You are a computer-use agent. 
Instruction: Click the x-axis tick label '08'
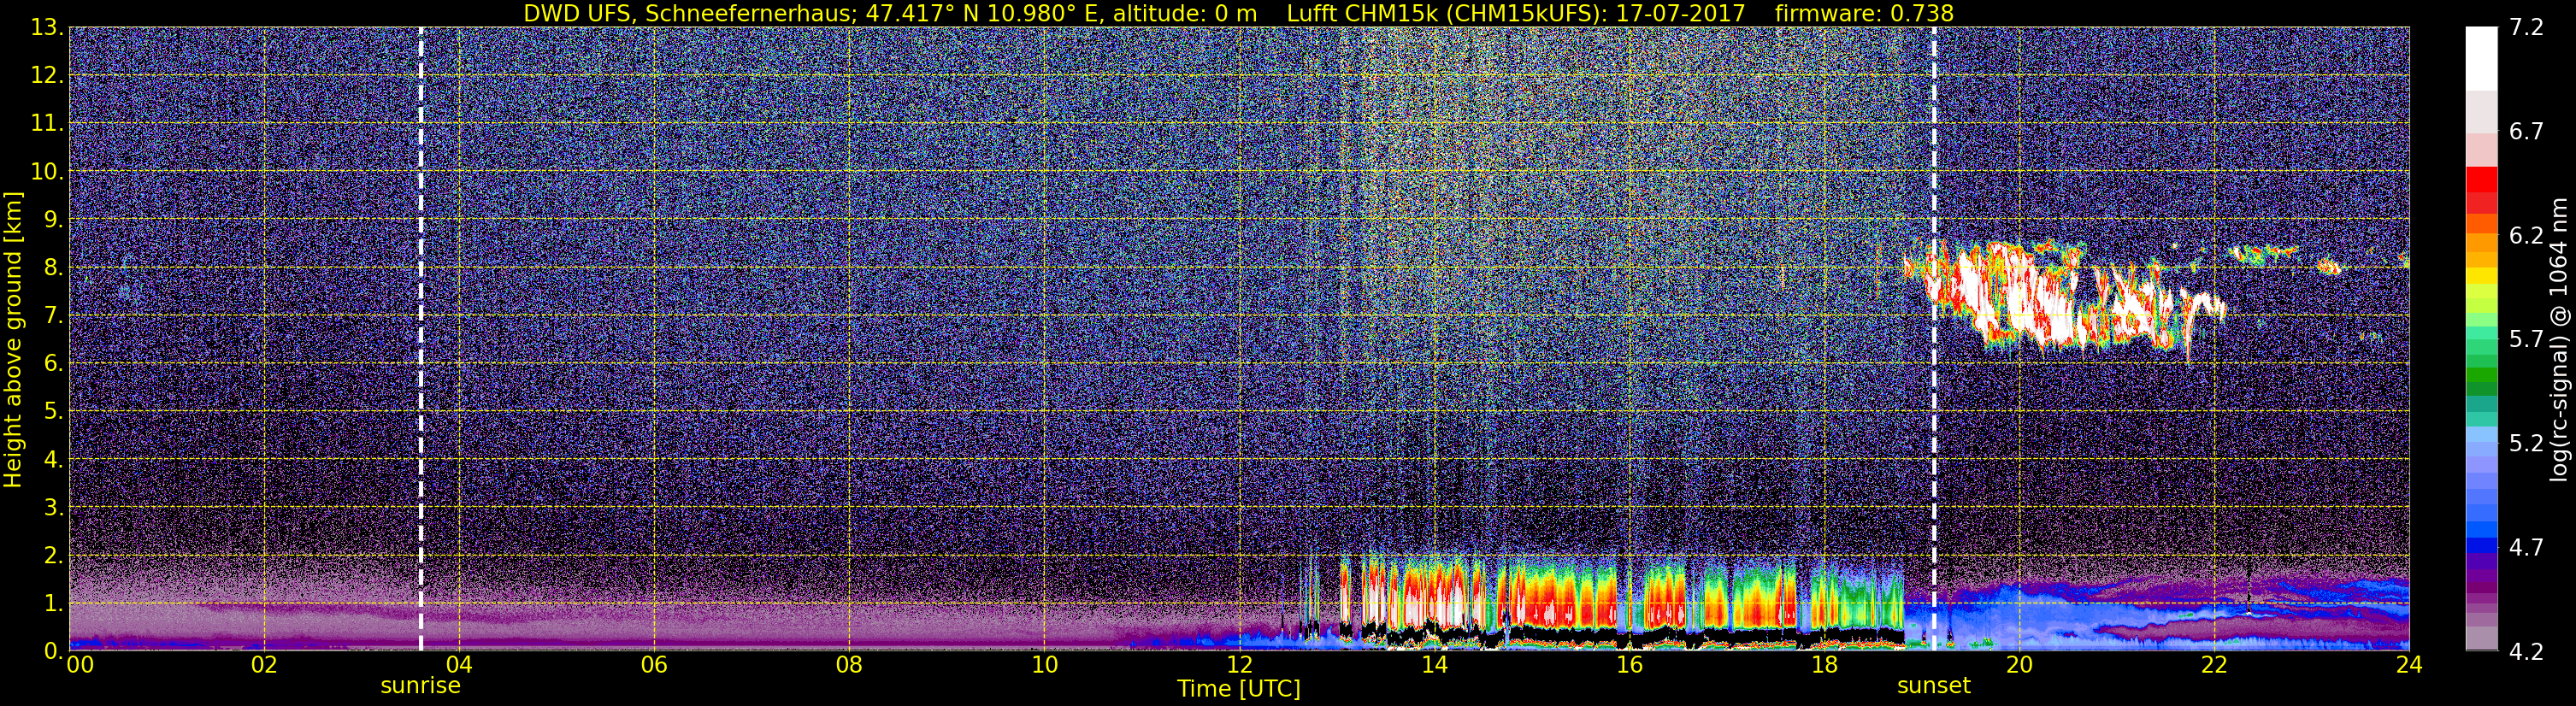tap(849, 666)
